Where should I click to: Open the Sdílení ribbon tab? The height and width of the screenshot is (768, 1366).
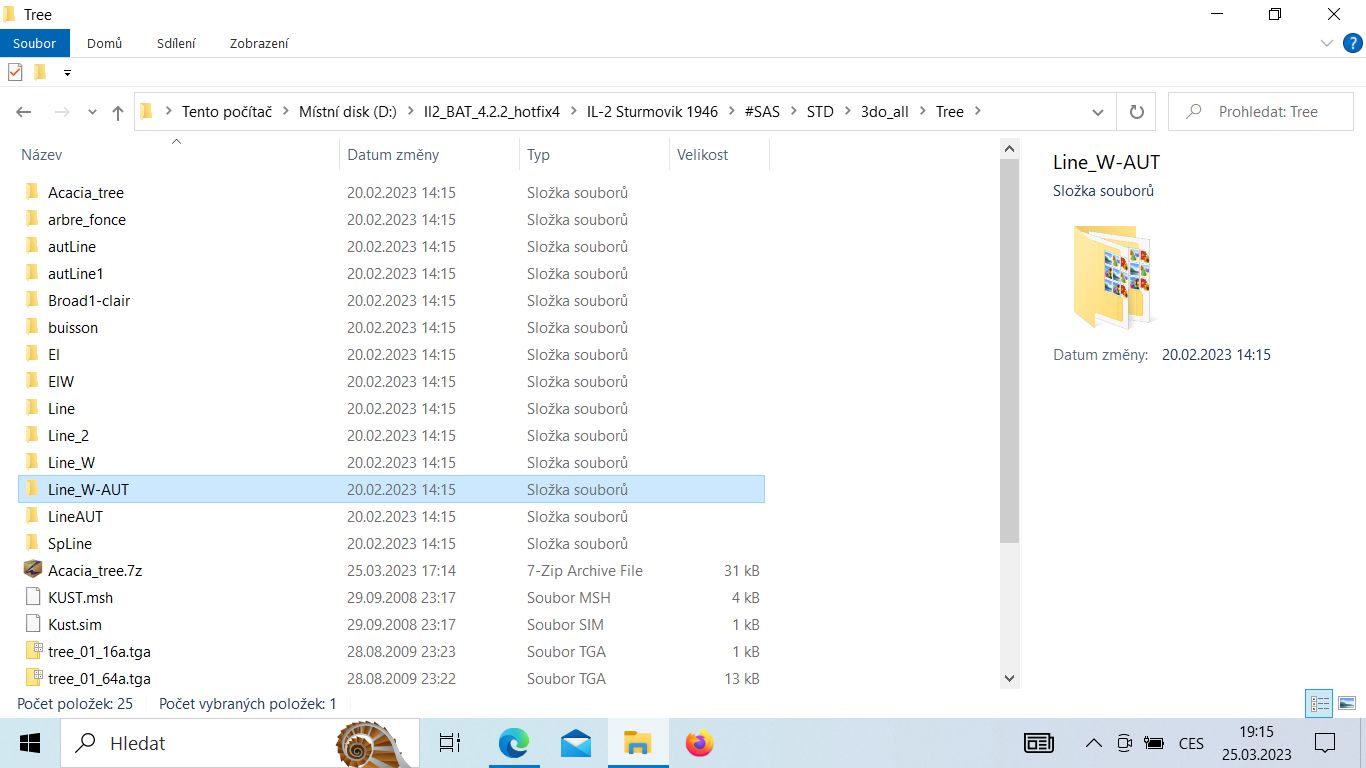(x=176, y=43)
